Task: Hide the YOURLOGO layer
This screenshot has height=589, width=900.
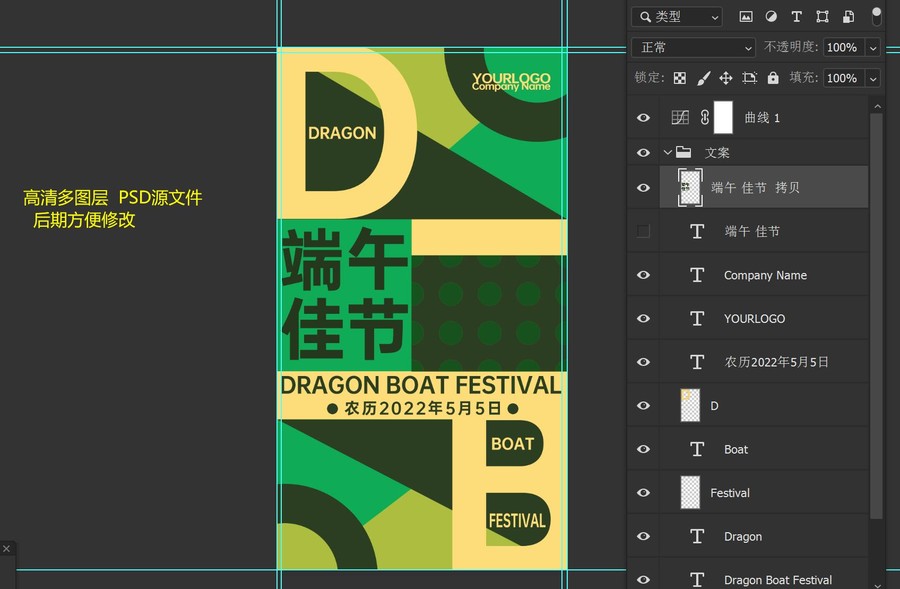Action: pyautogui.click(x=643, y=319)
